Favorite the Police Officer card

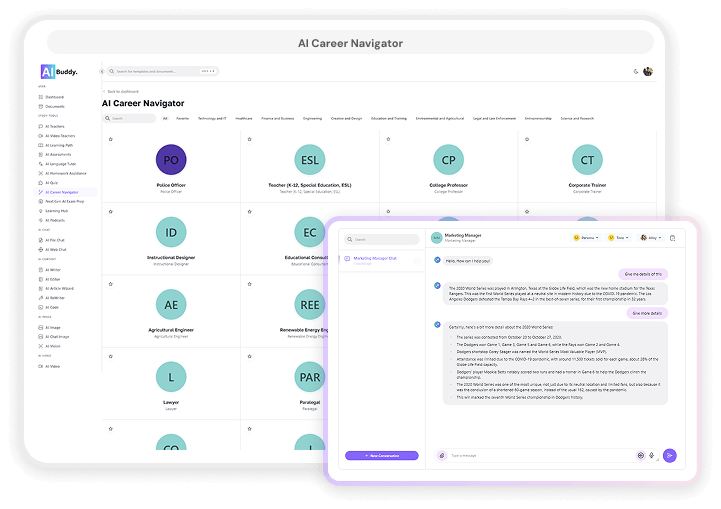[111, 139]
